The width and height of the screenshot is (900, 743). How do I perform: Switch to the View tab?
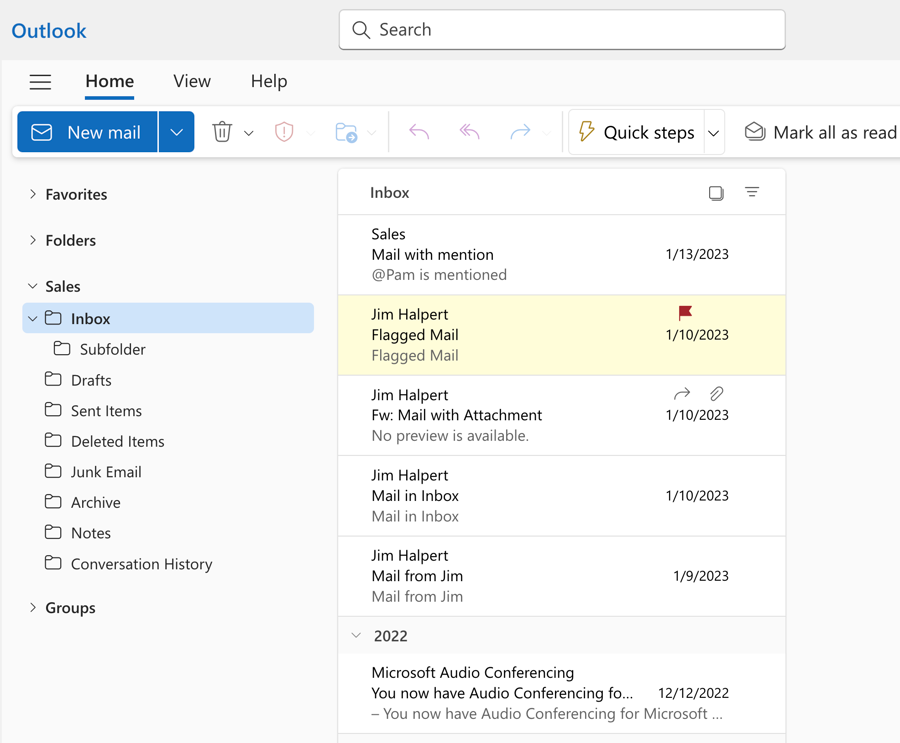[x=191, y=81]
